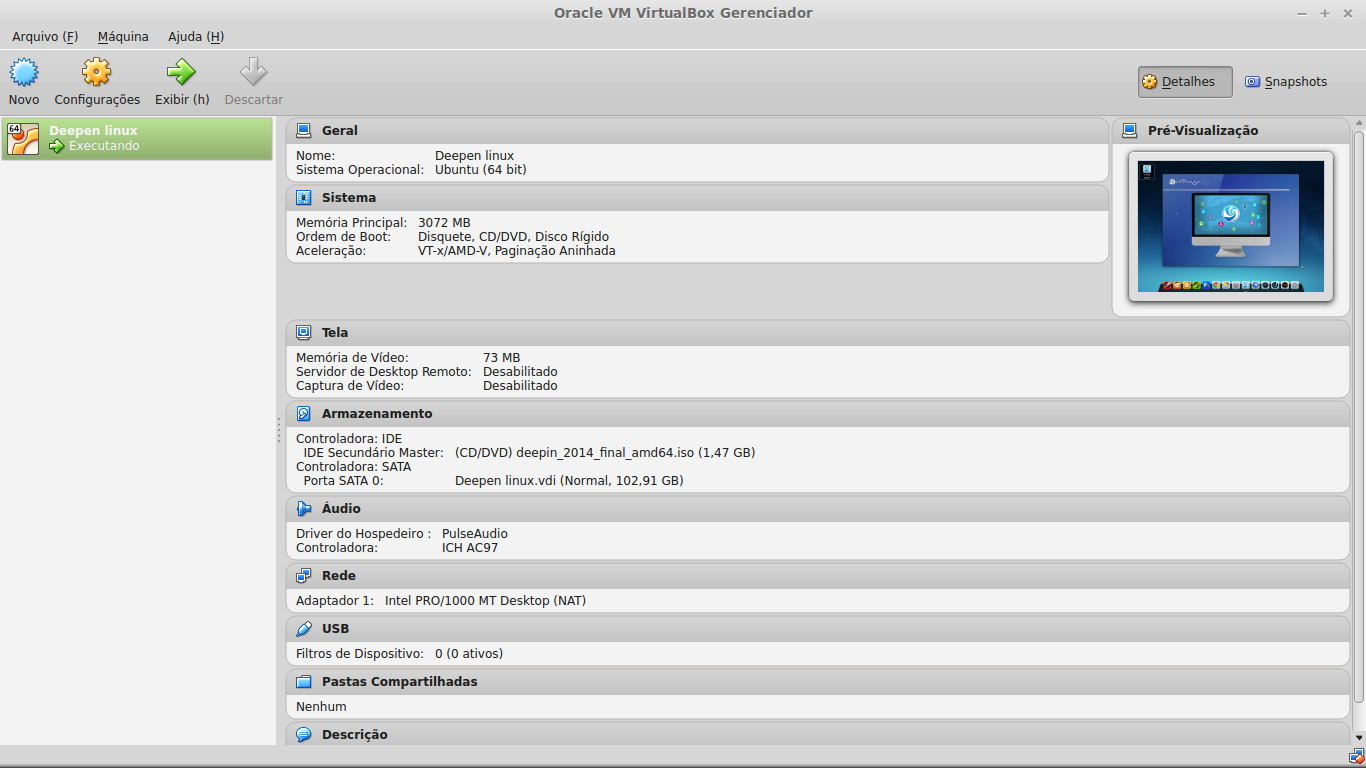
Task: Click the 3072 MB memory value
Action: [444, 223]
